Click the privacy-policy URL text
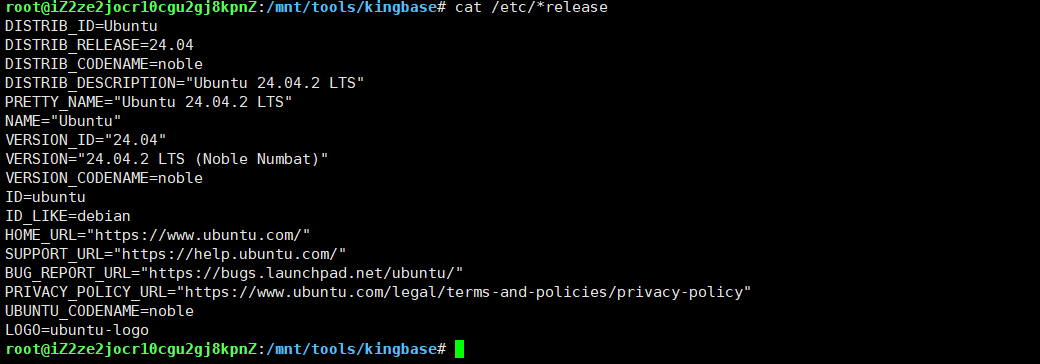Viewport: 1040px width, 364px height. [x=468, y=292]
